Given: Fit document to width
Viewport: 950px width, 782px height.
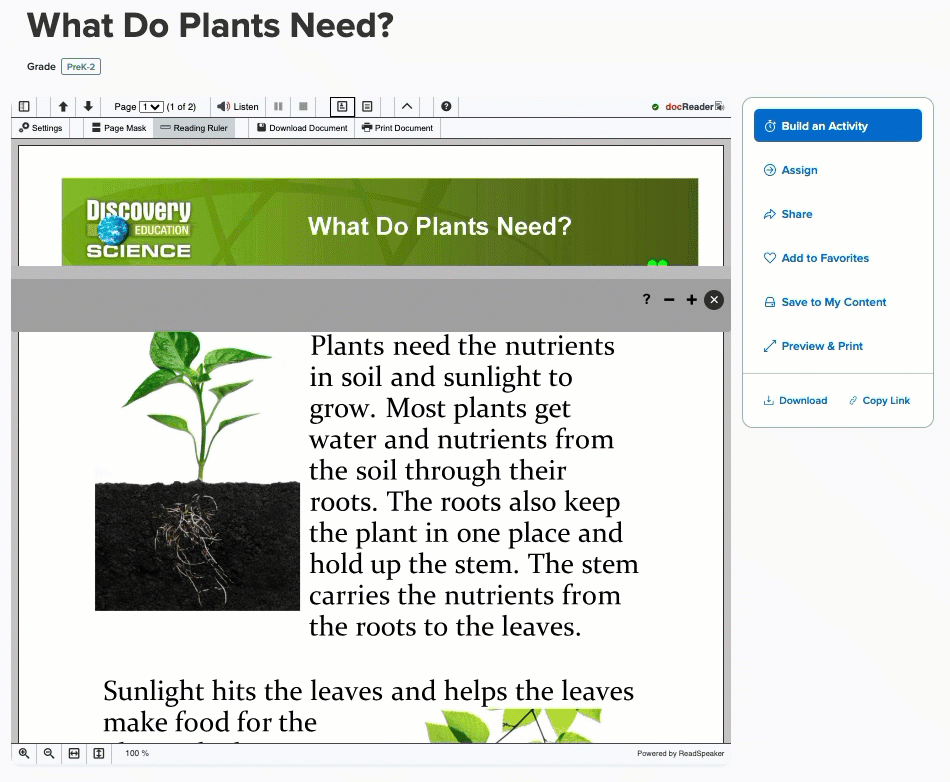Looking at the screenshot, I should [74, 754].
